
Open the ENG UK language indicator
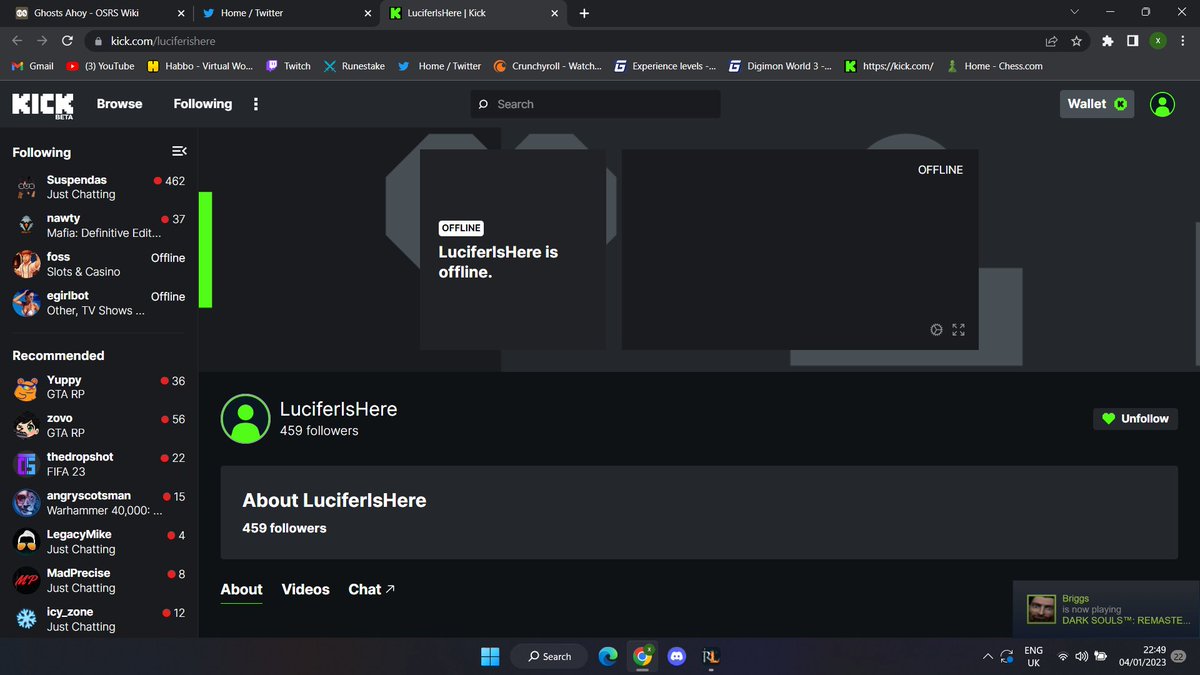[x=1033, y=656]
